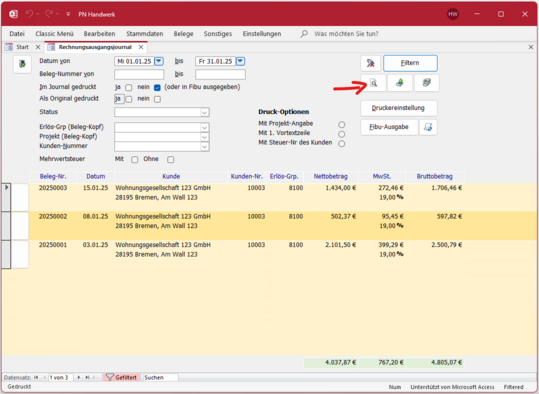Viewport: 539px width, 394px height.
Task: Click the print preview magnifier icon
Action: pyautogui.click(x=373, y=83)
